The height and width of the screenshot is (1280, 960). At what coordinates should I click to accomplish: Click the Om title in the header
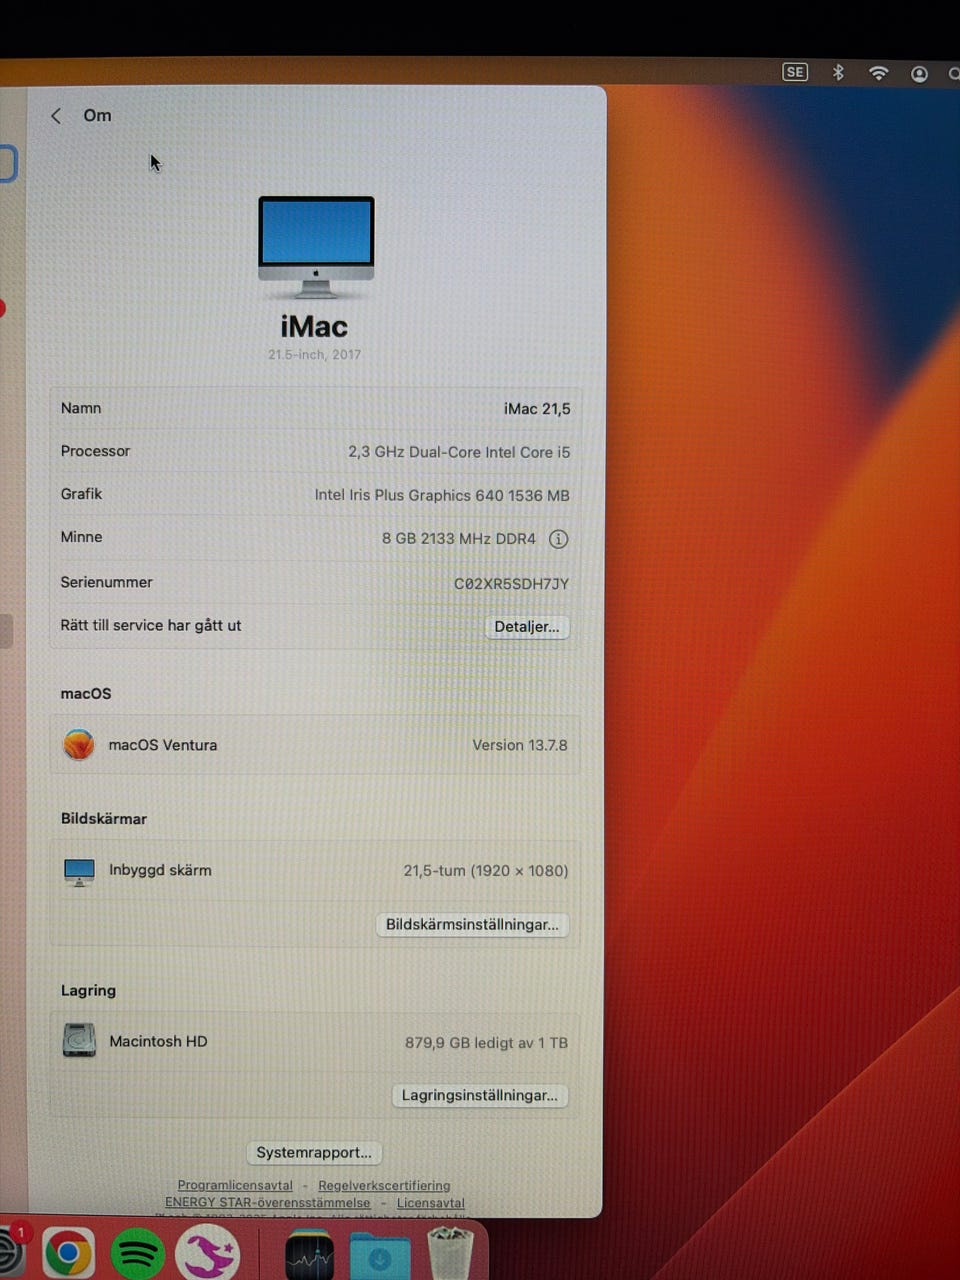[97, 116]
